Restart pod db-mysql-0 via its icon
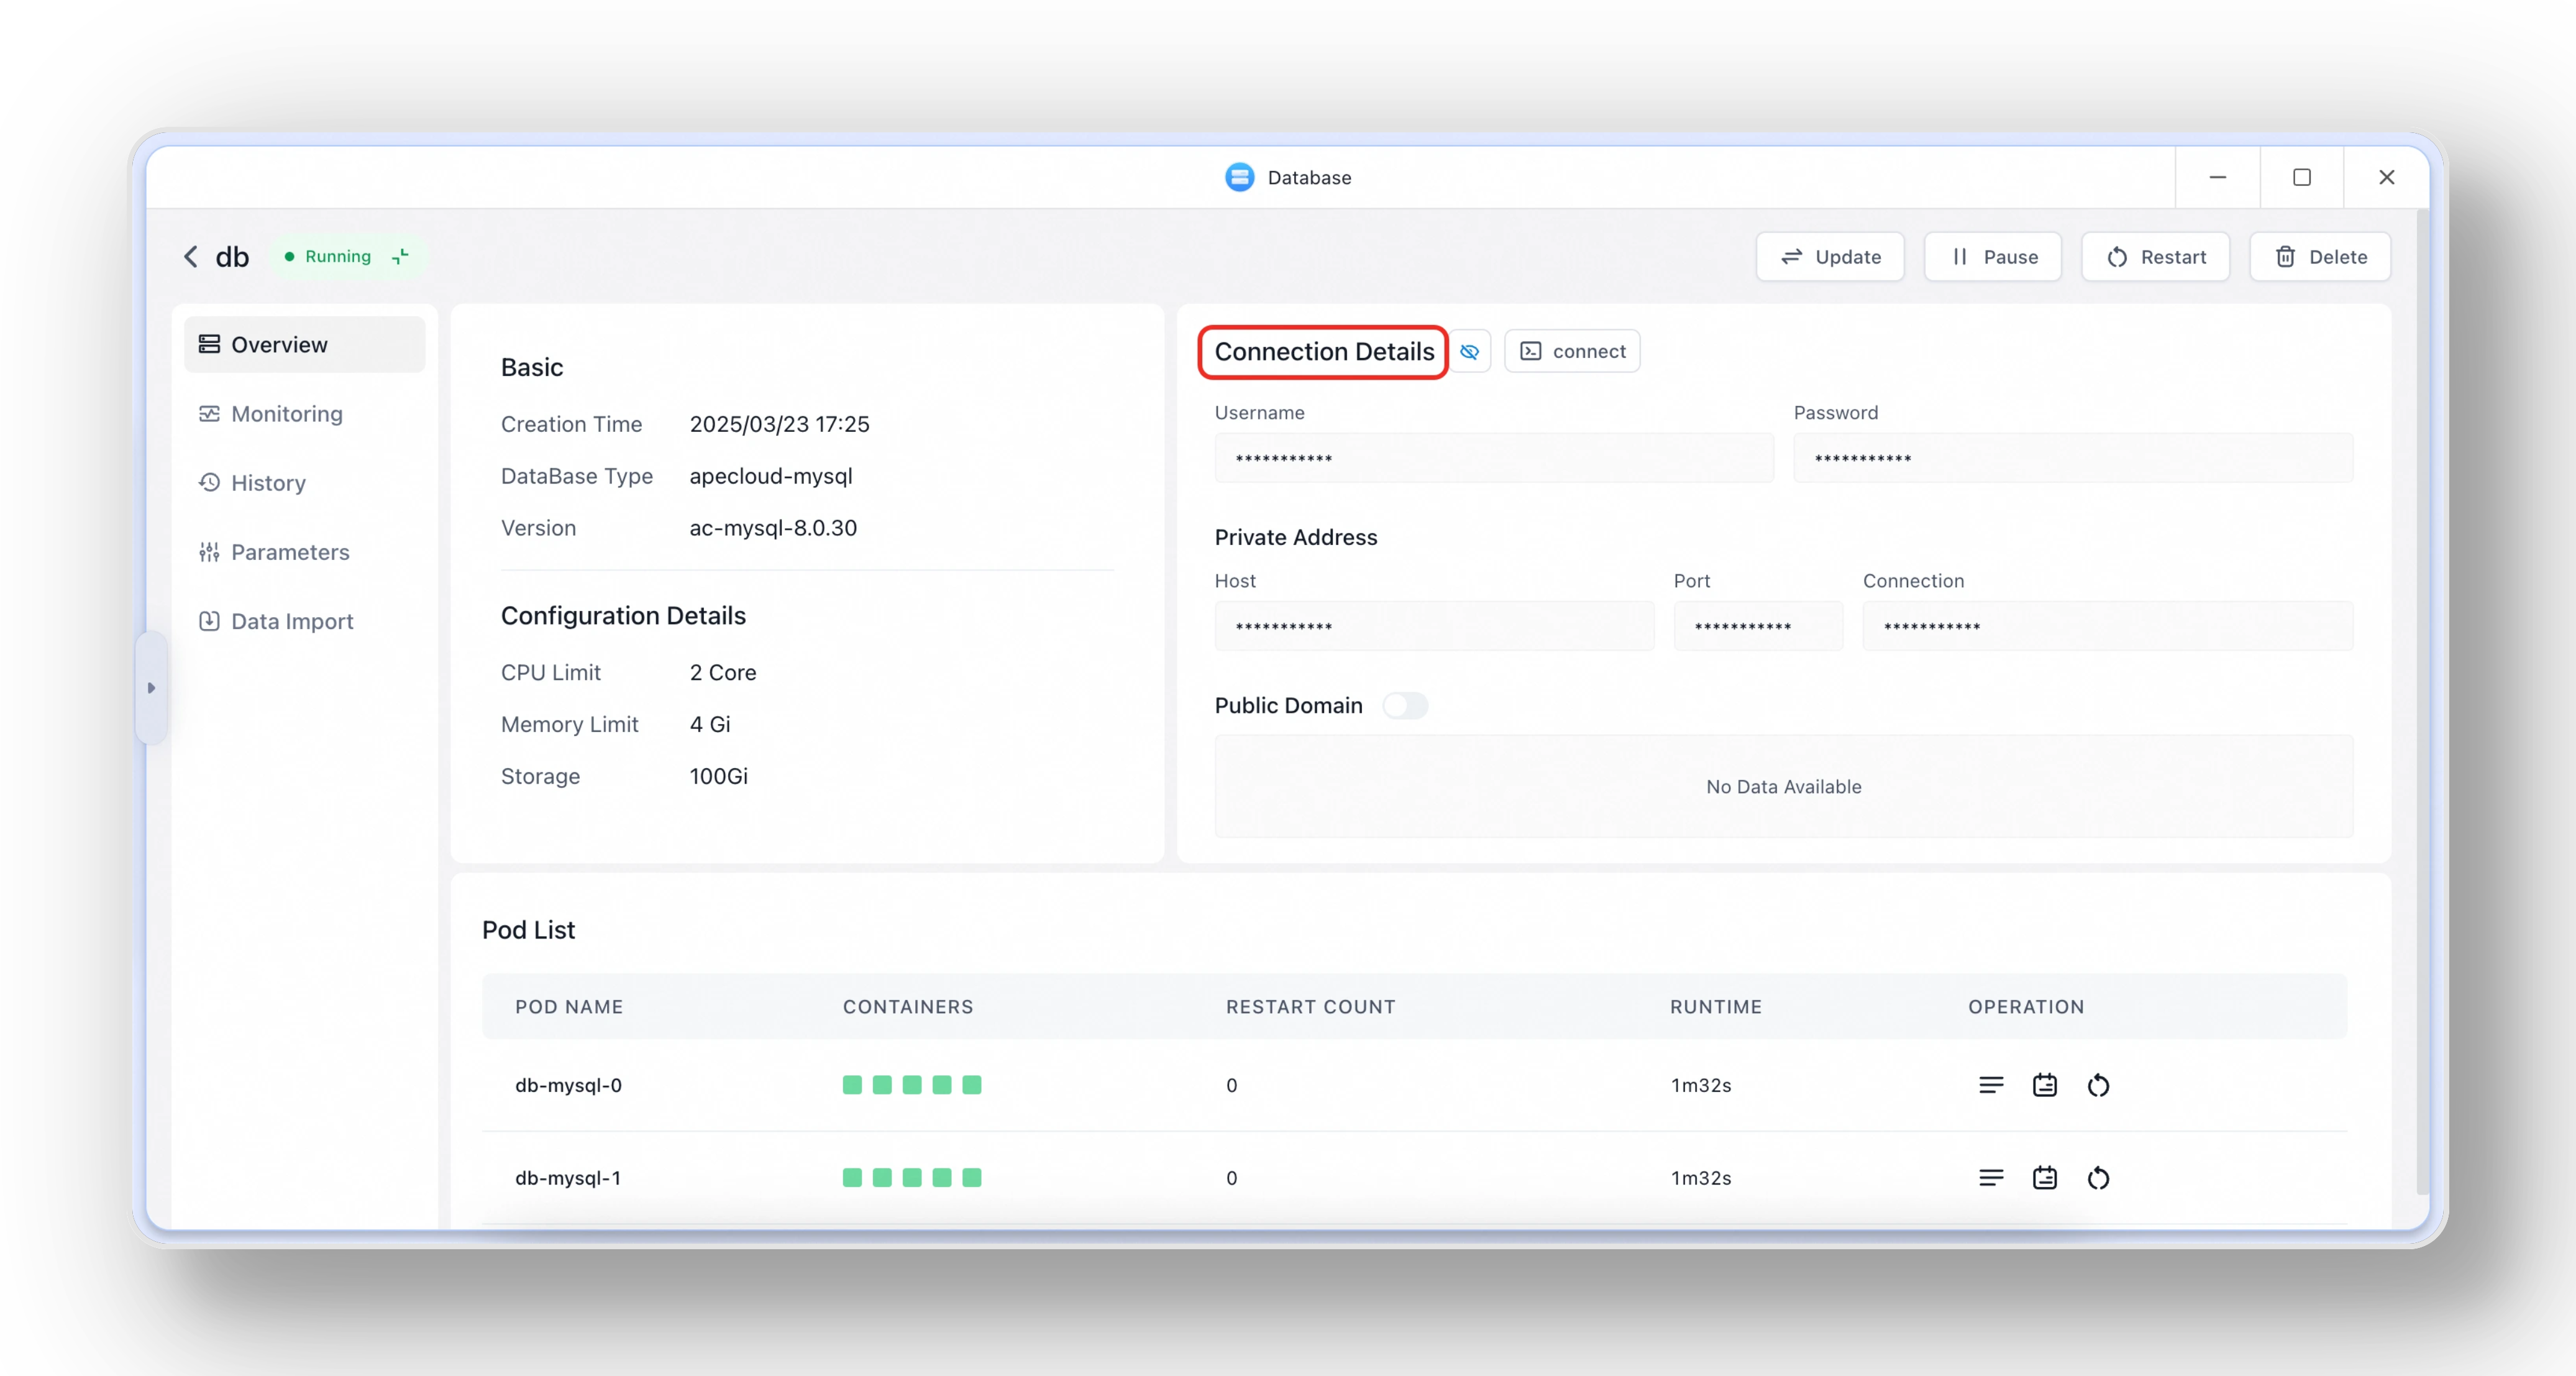2576x1376 pixels. pos(2098,1085)
